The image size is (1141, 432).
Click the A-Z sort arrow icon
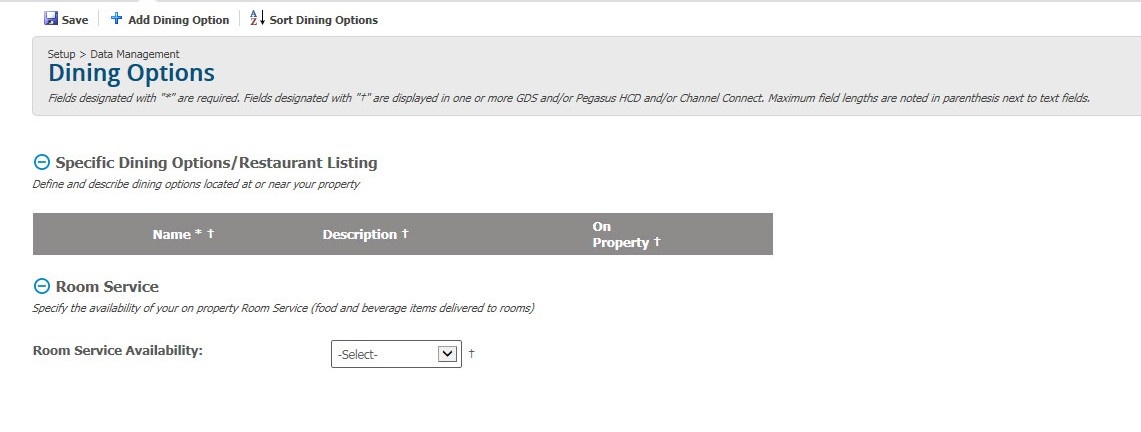(x=258, y=18)
